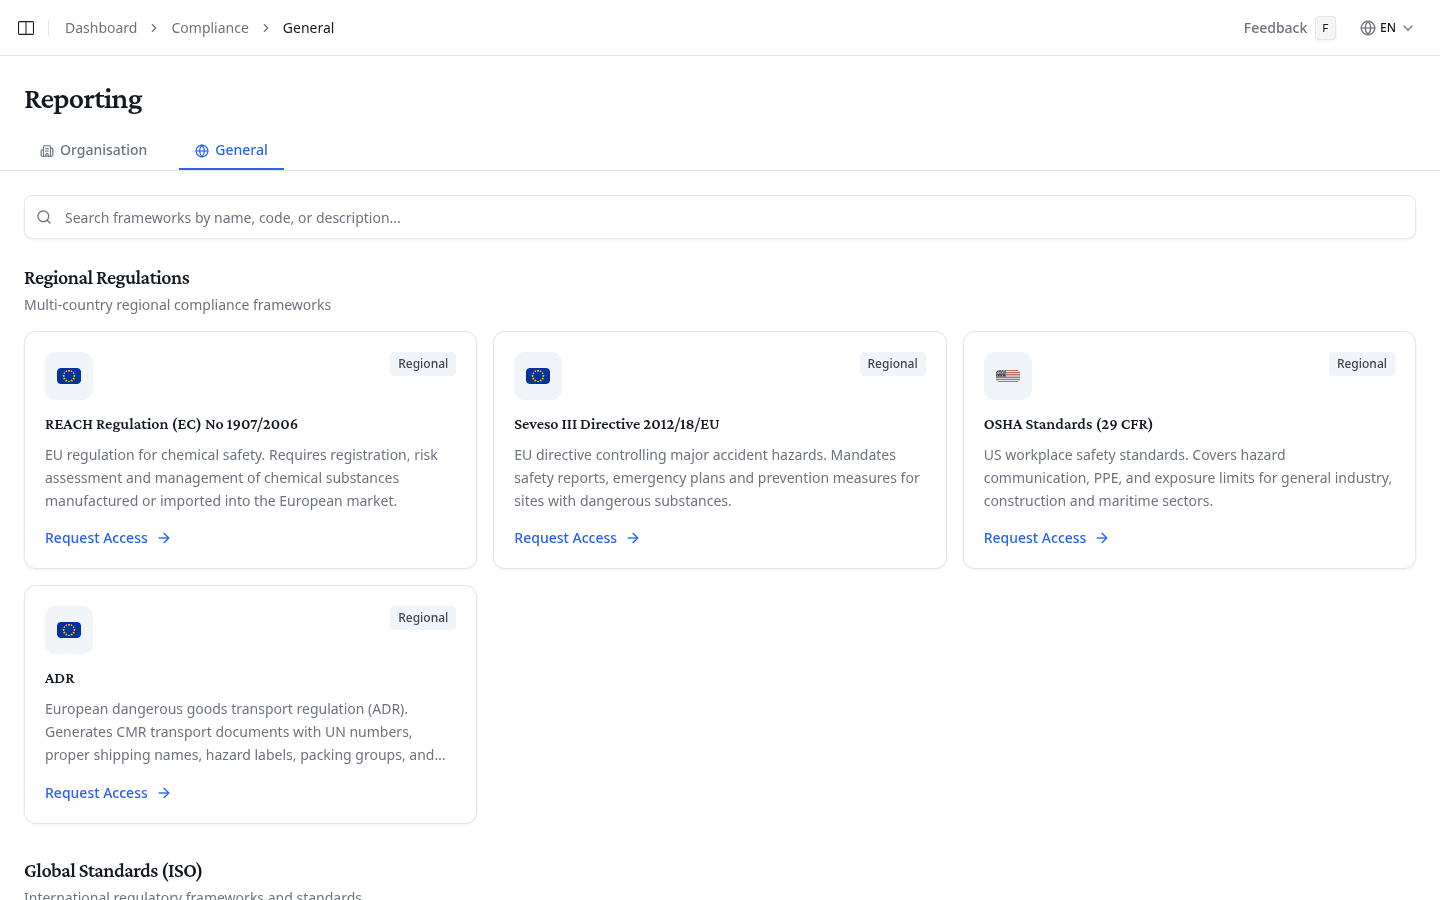Select the EU flag icon on ADR card
Image resolution: width=1440 pixels, height=900 pixels.
coord(68,630)
